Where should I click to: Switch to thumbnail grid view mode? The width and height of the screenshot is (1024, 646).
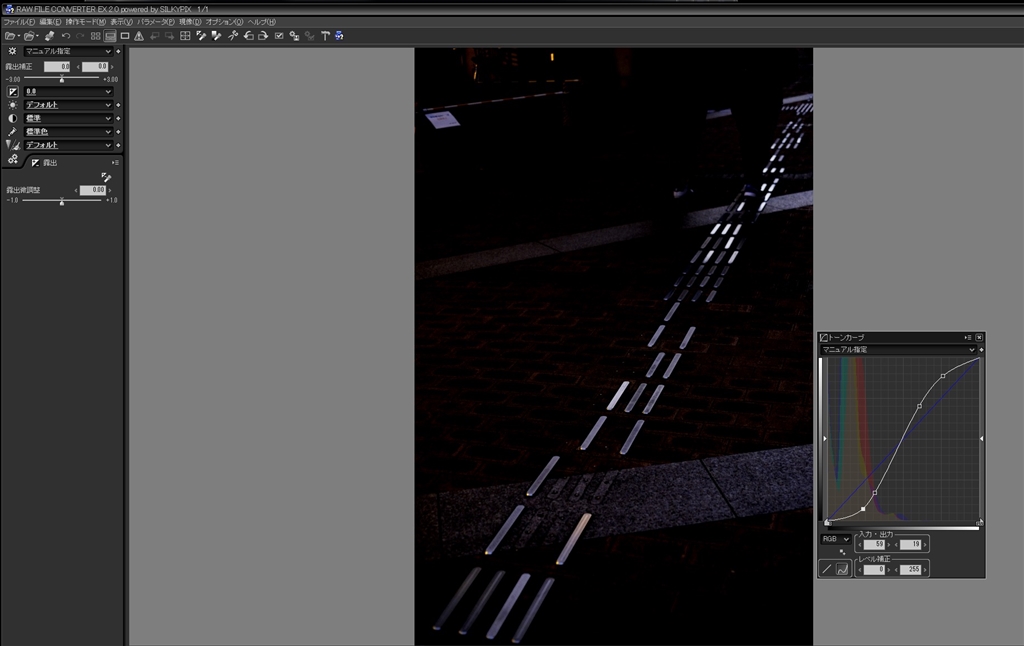[96, 36]
